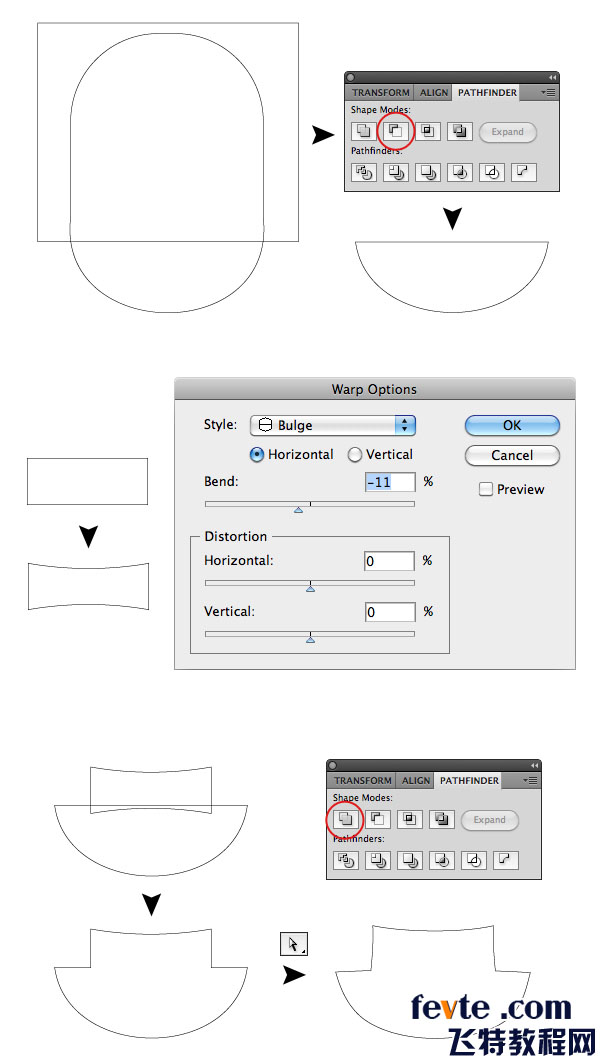Image resolution: width=600 pixels, height=1062 pixels.
Task: Click Intersect icon in upper Pathfinder panel
Action: click(428, 131)
